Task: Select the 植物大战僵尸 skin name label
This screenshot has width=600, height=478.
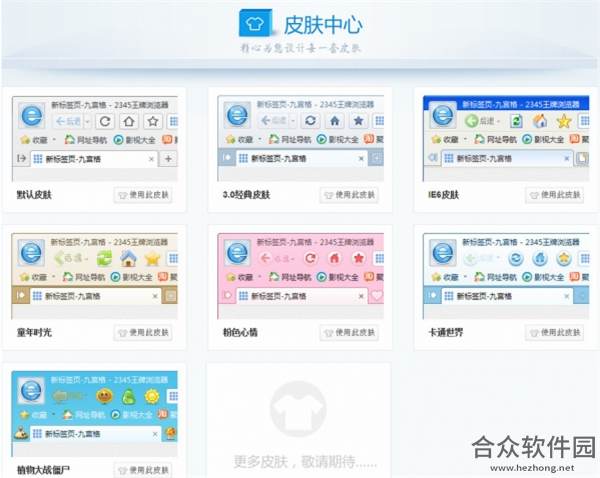Action: coord(43,470)
